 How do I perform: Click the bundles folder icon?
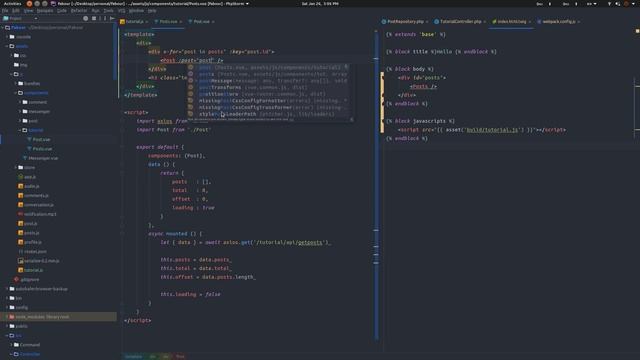(x=20, y=84)
